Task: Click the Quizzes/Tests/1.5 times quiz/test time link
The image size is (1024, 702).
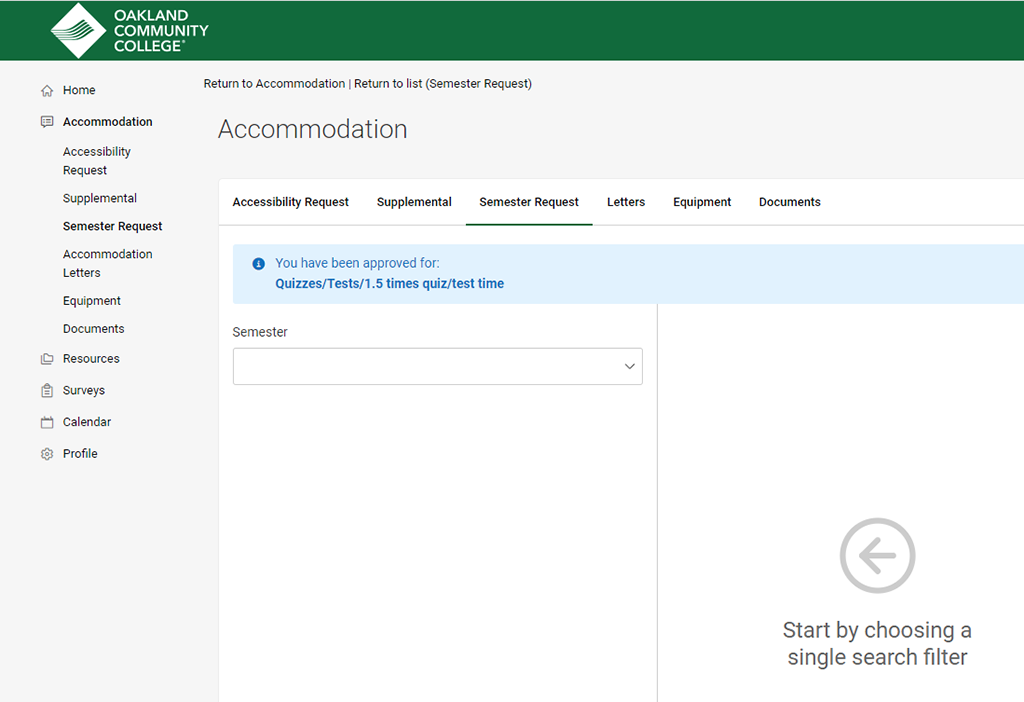Action: (x=390, y=284)
